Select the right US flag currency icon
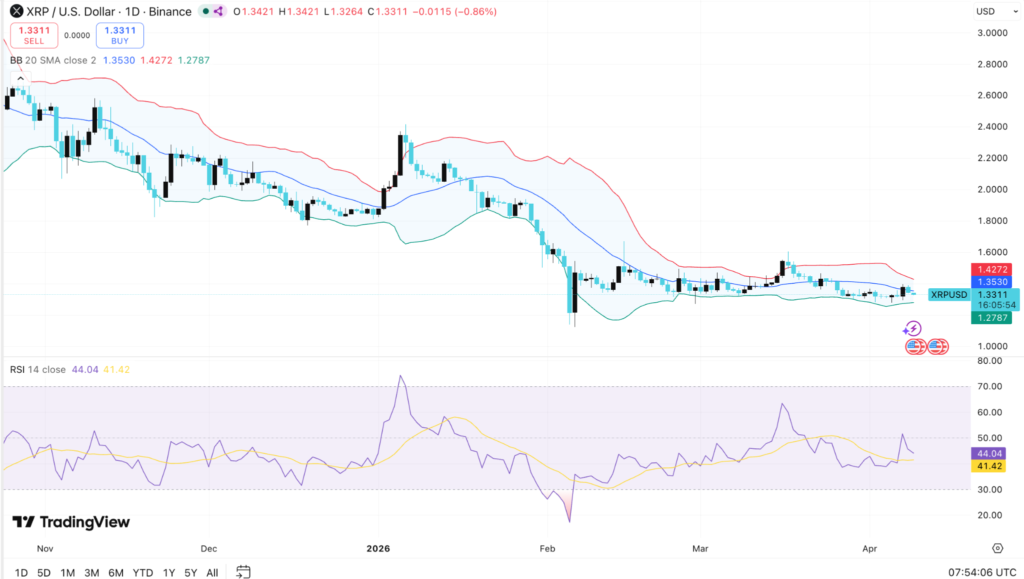This screenshot has width=1024, height=579. [938, 346]
